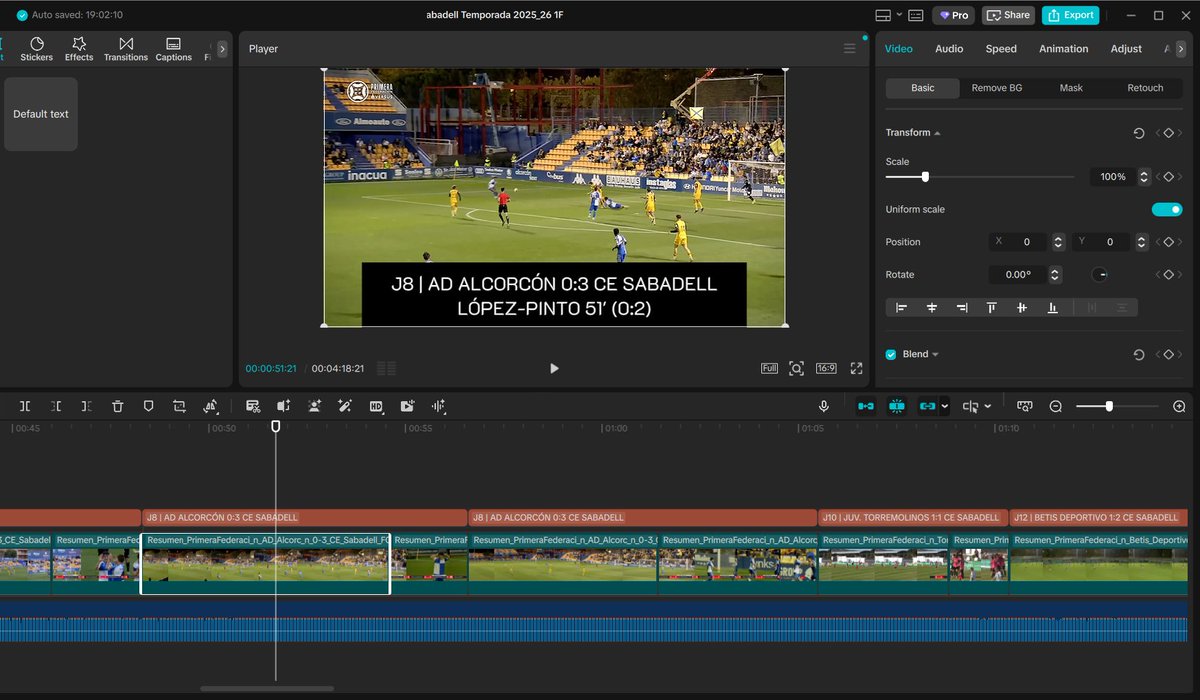Image resolution: width=1200 pixels, height=700 pixels.
Task: Open the linkage options dropdown arrow
Action: click(x=945, y=406)
